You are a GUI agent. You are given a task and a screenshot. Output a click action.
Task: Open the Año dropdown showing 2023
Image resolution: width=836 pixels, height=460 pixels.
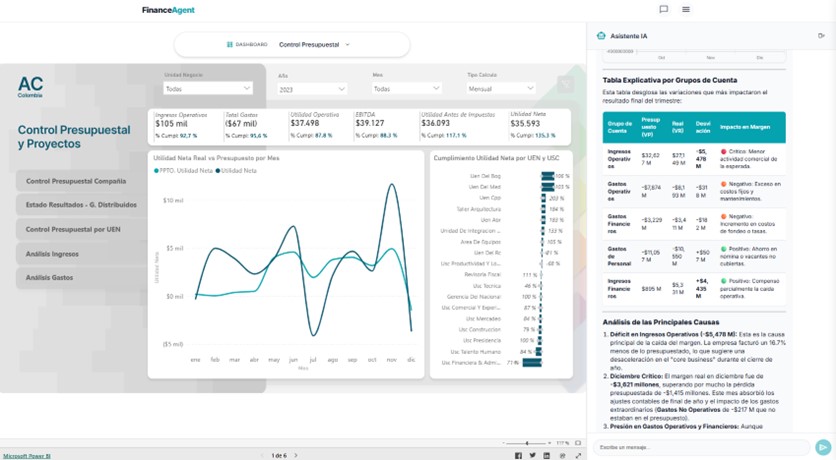pyautogui.click(x=312, y=89)
